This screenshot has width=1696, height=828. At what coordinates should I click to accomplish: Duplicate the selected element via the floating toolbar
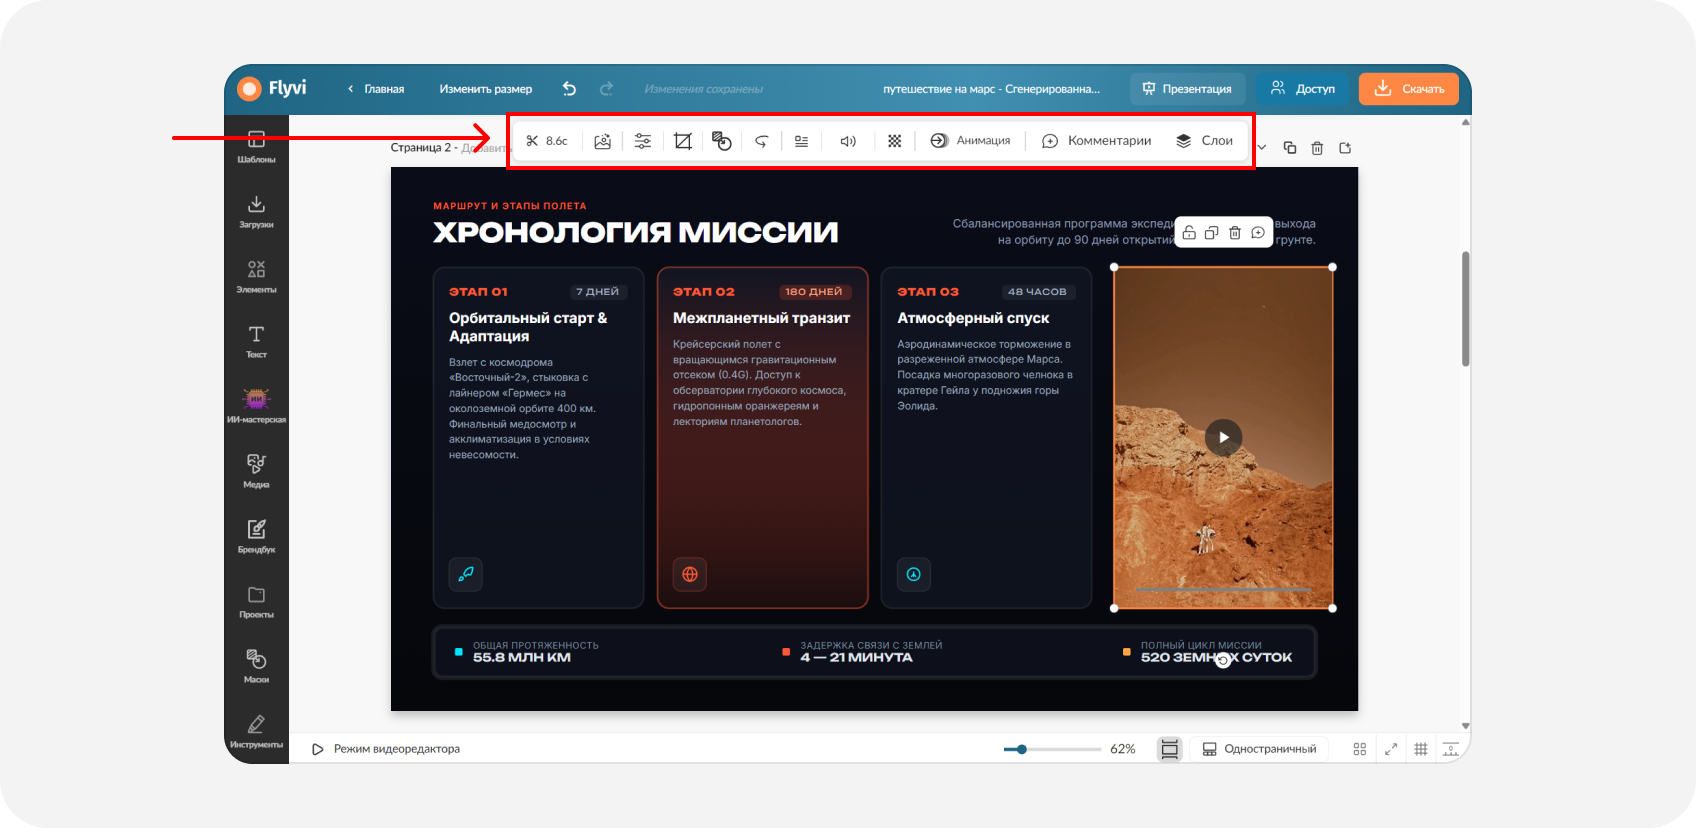tap(1212, 233)
